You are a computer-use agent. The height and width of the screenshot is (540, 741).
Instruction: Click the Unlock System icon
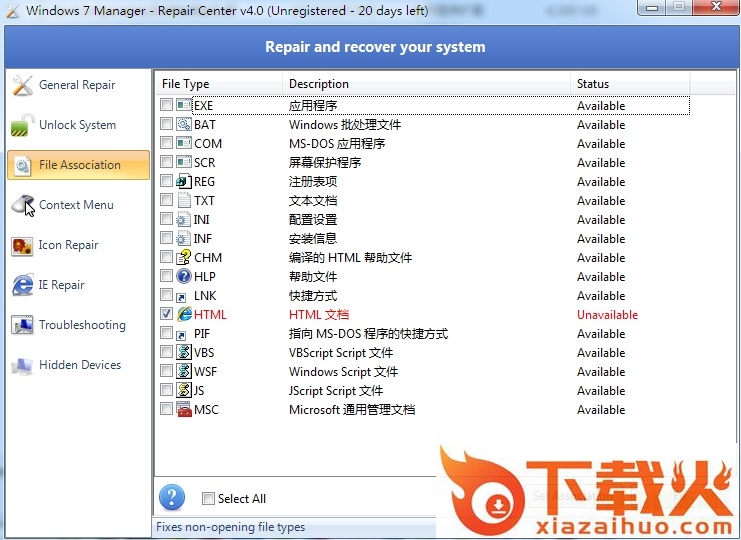click(22, 126)
